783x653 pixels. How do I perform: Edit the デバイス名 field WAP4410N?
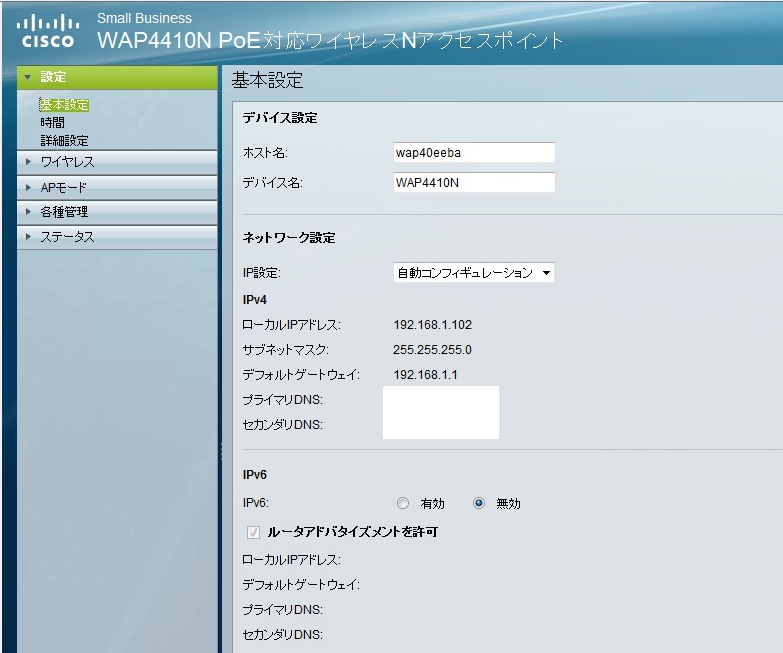pyautogui.click(x=474, y=183)
